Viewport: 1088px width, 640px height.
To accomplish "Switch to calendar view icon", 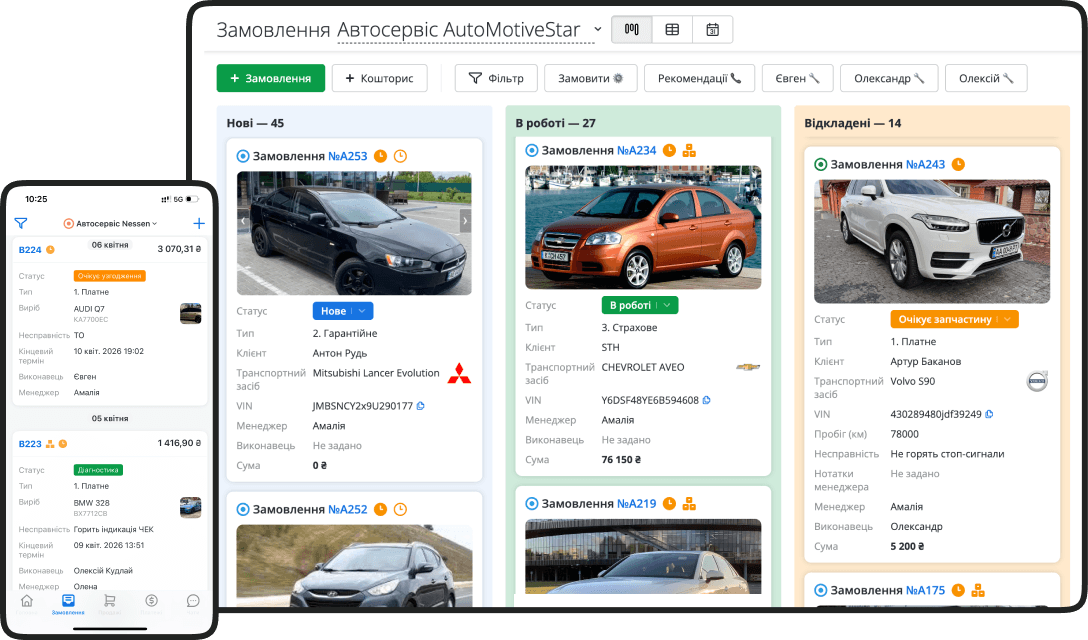I will click(x=713, y=29).
